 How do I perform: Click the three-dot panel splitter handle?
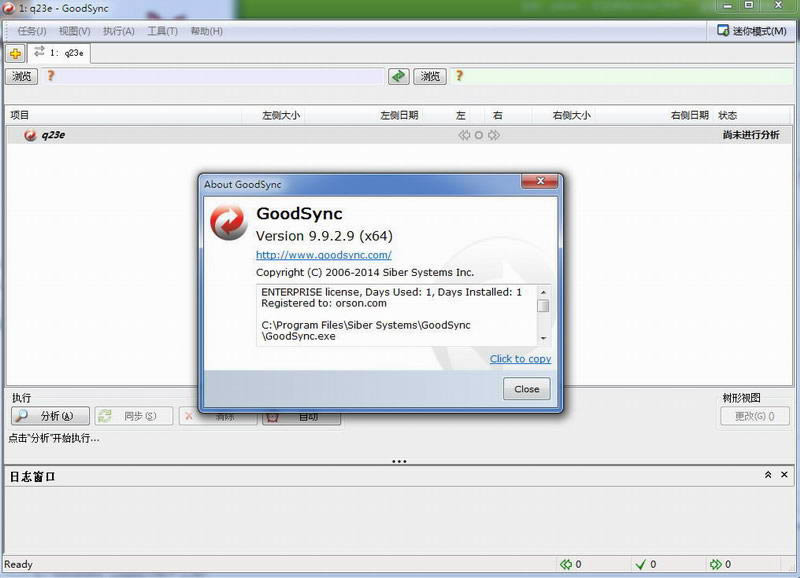(x=399, y=461)
